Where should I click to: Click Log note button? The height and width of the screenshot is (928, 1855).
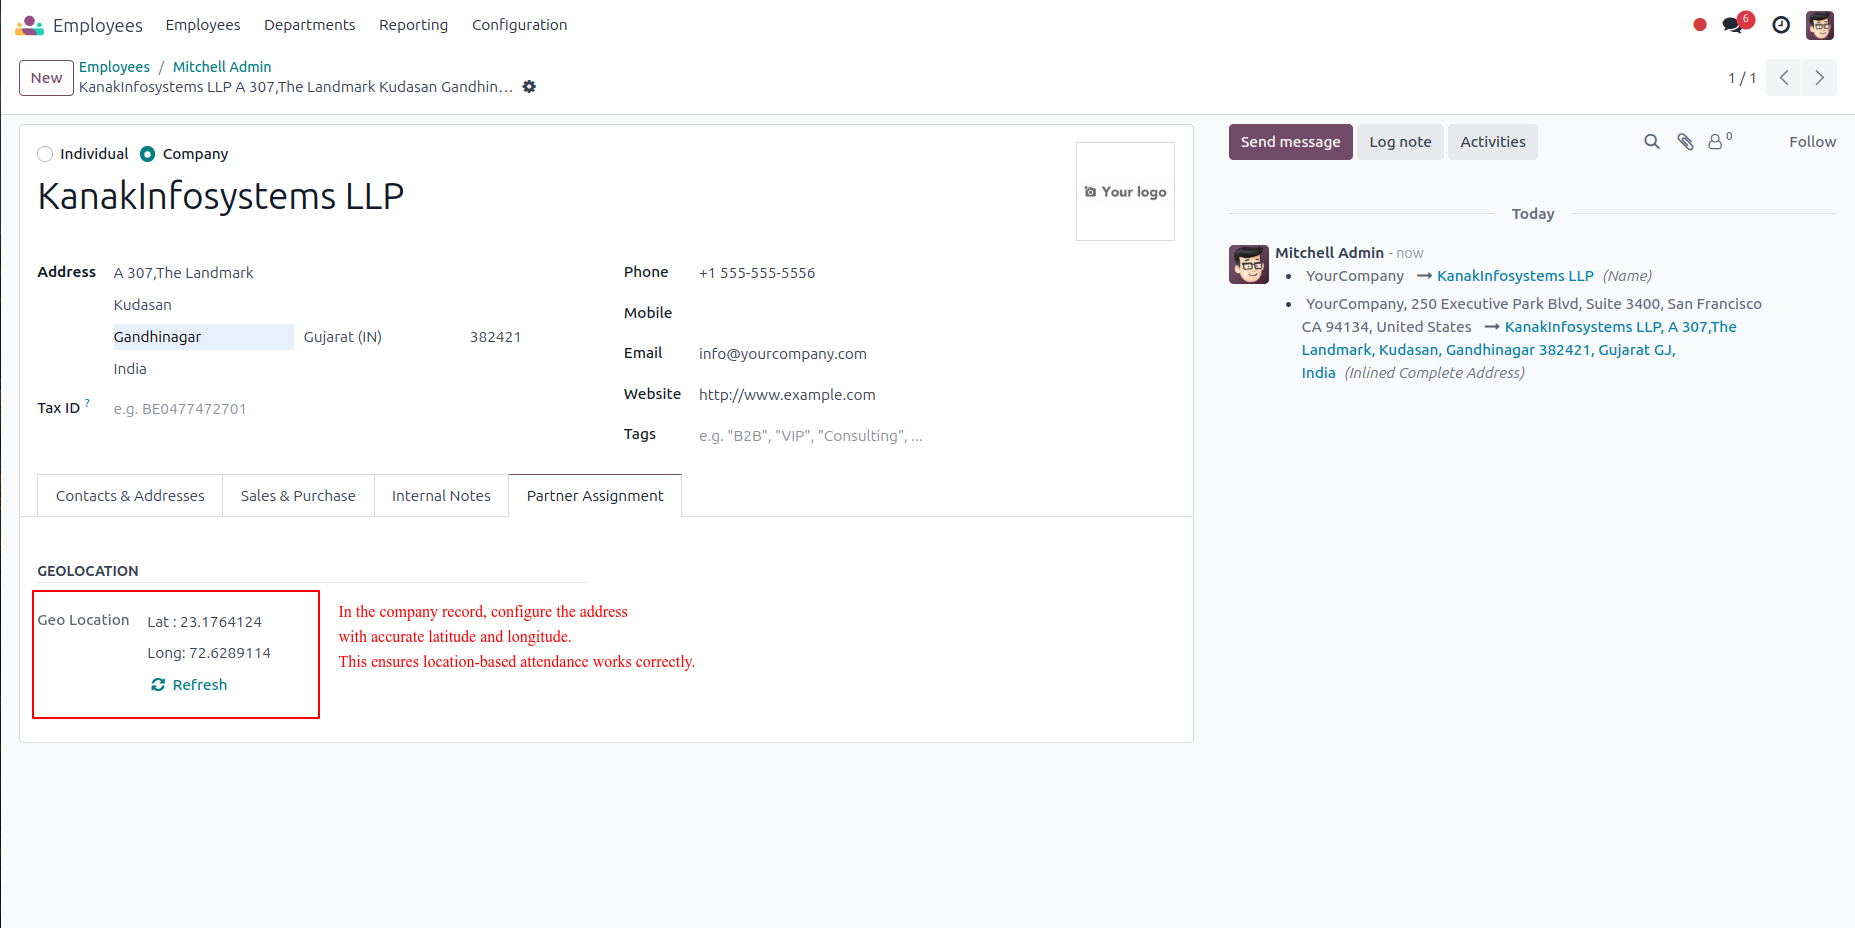point(1400,142)
